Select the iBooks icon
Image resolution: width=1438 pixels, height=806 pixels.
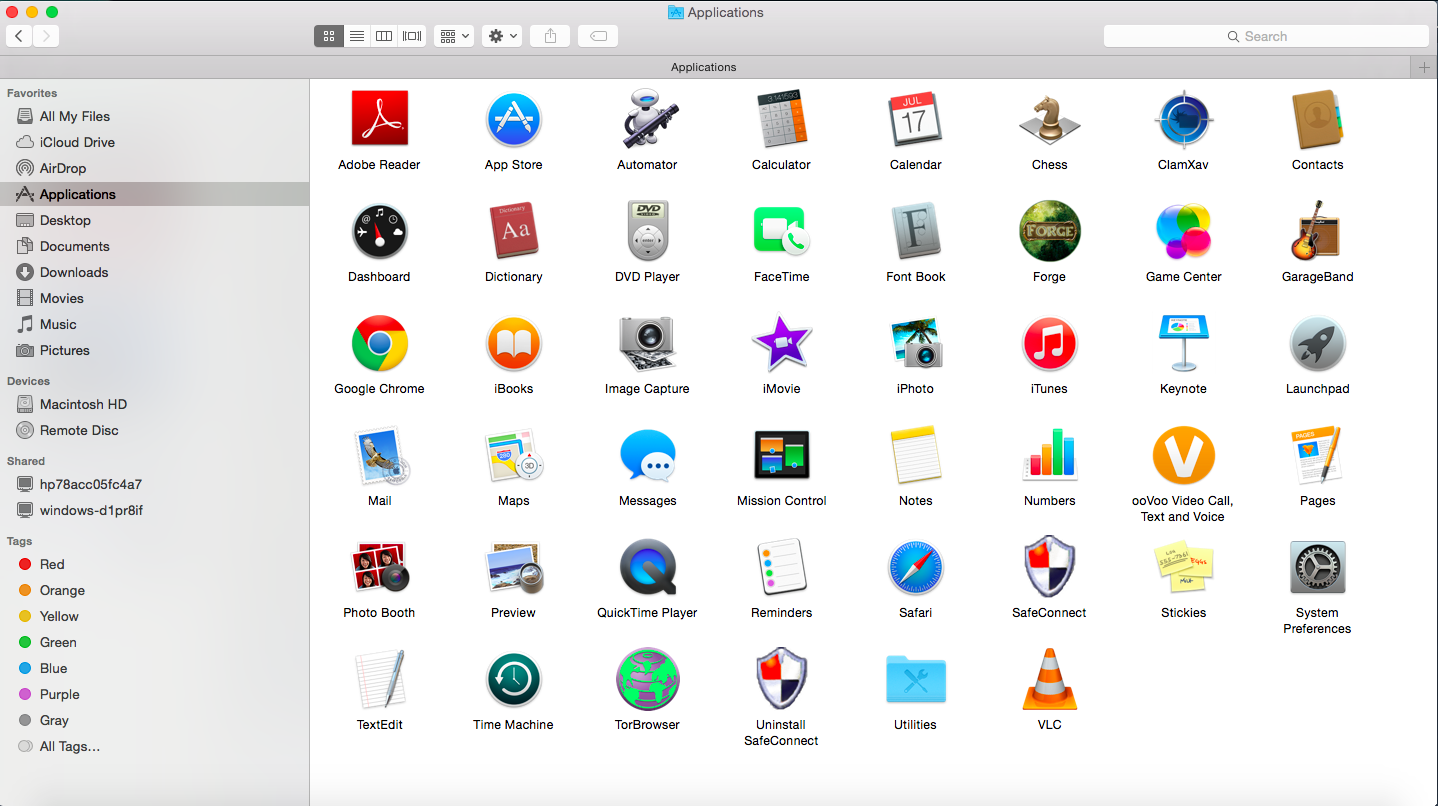513,343
